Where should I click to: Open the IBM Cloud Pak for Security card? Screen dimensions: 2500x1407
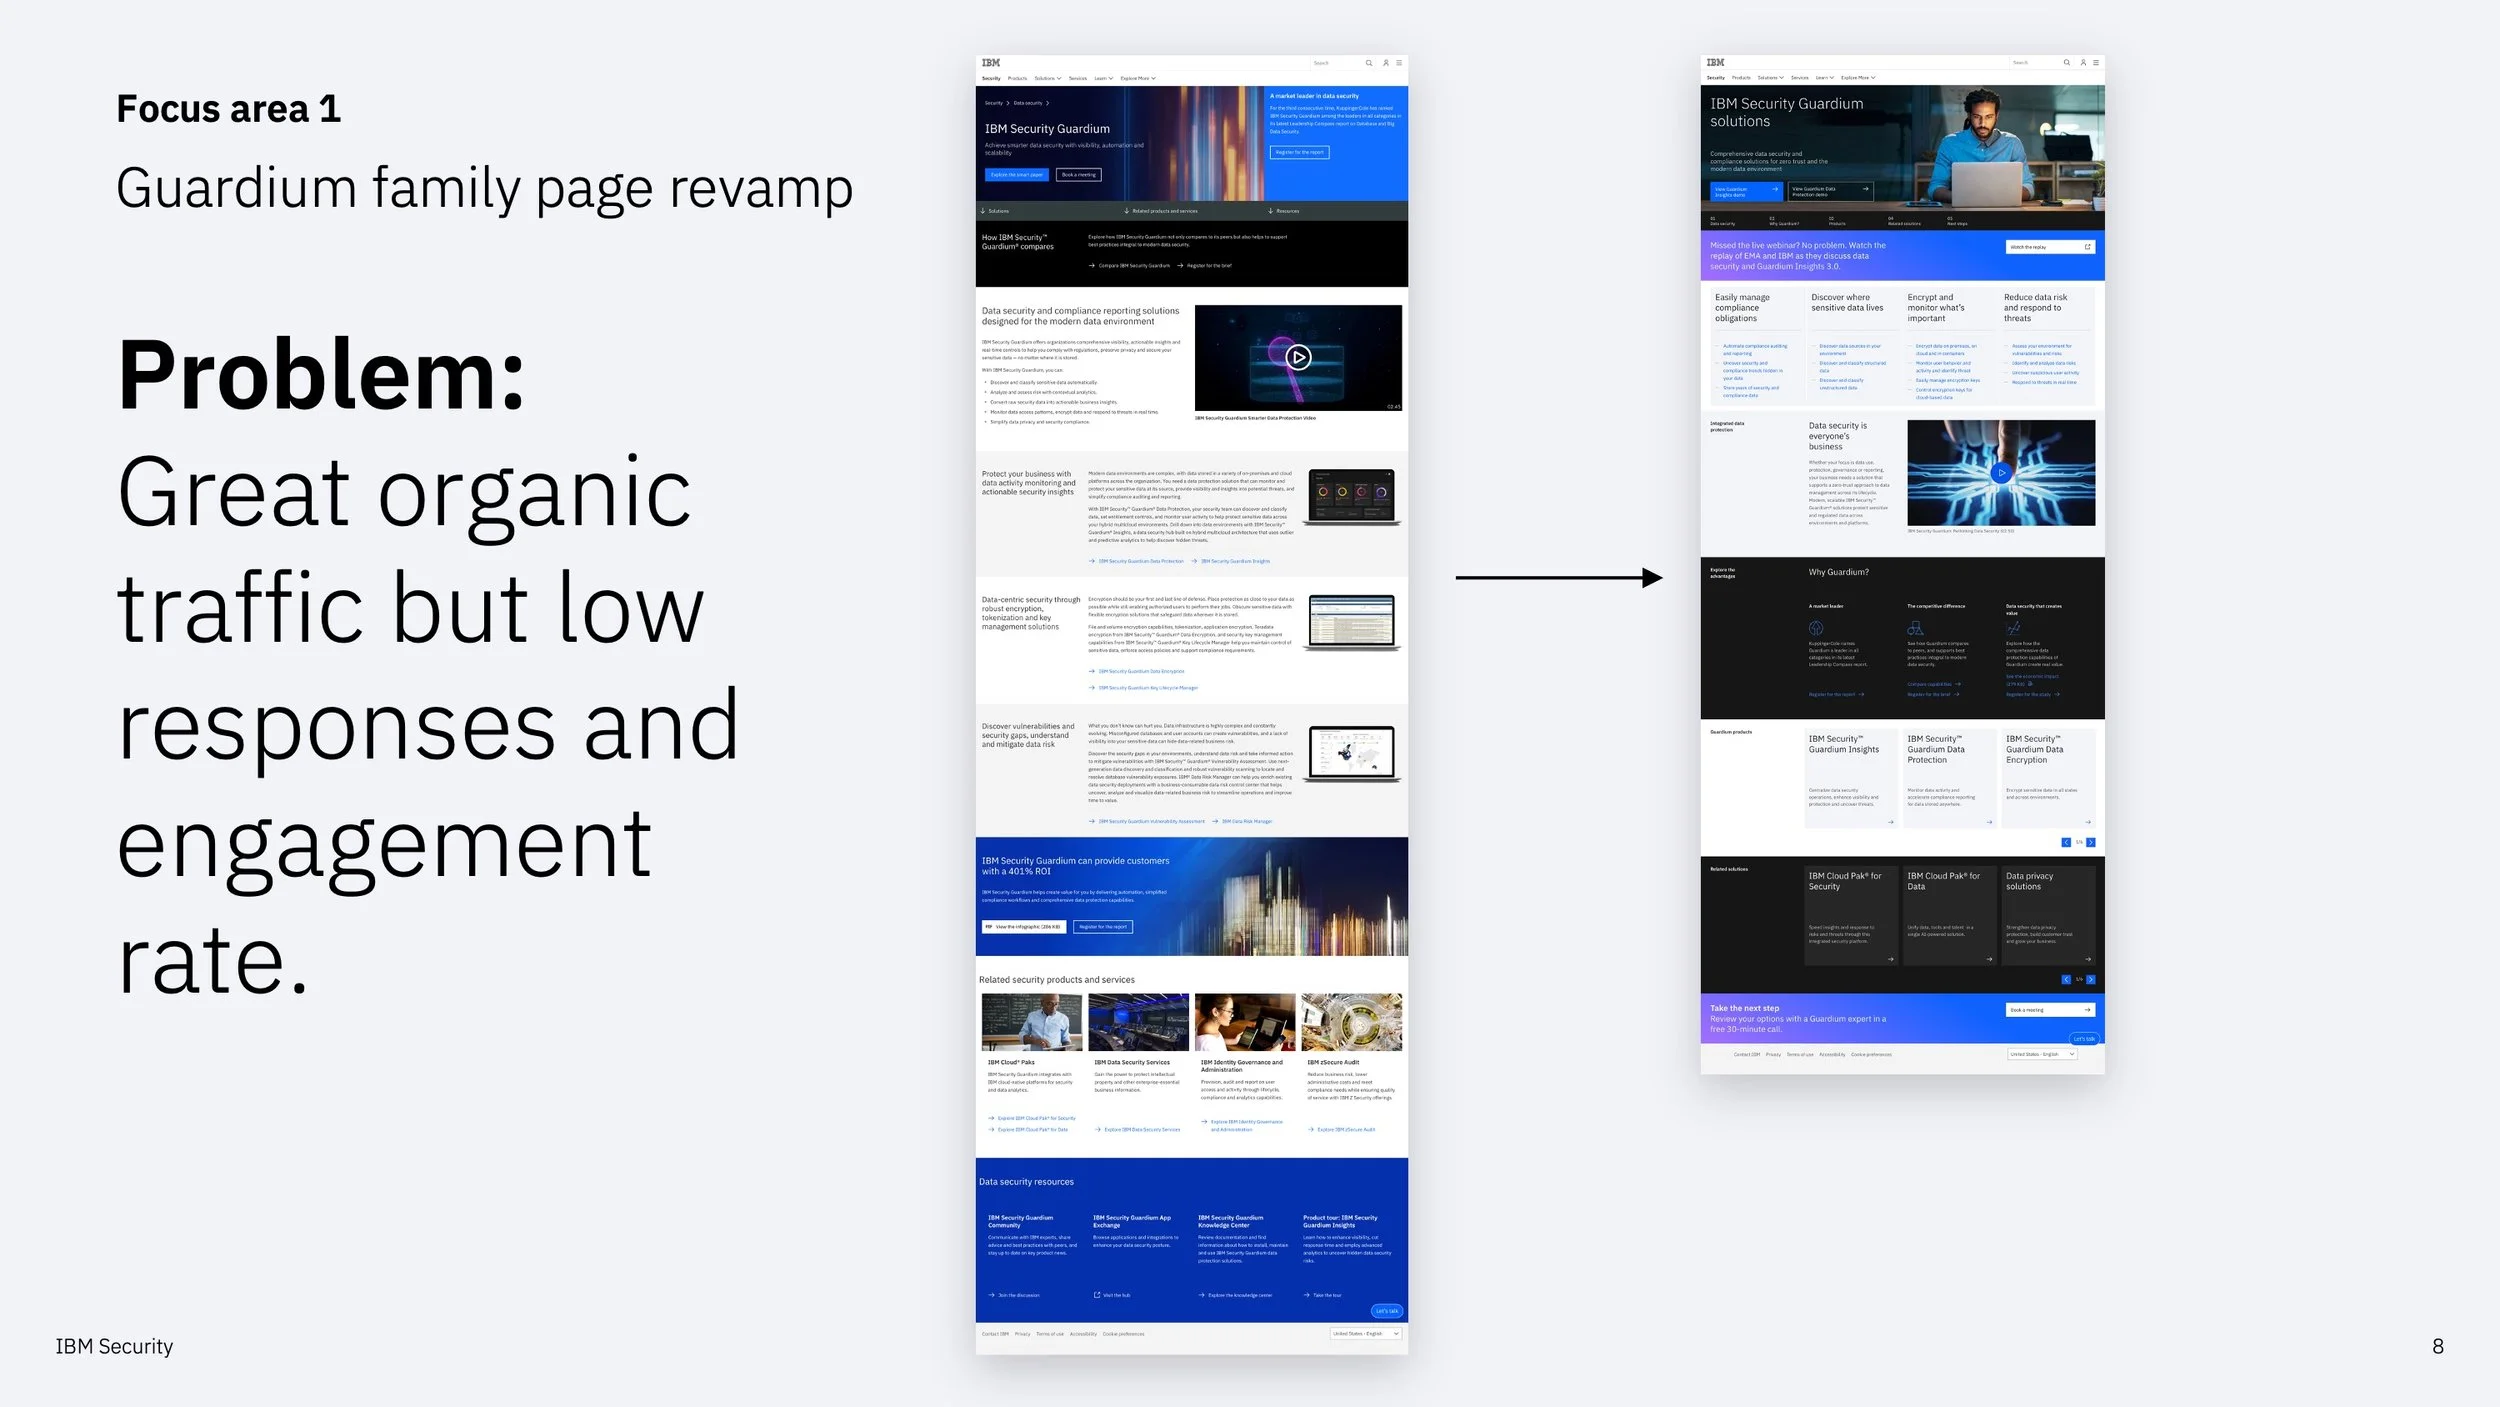[x=1850, y=916]
